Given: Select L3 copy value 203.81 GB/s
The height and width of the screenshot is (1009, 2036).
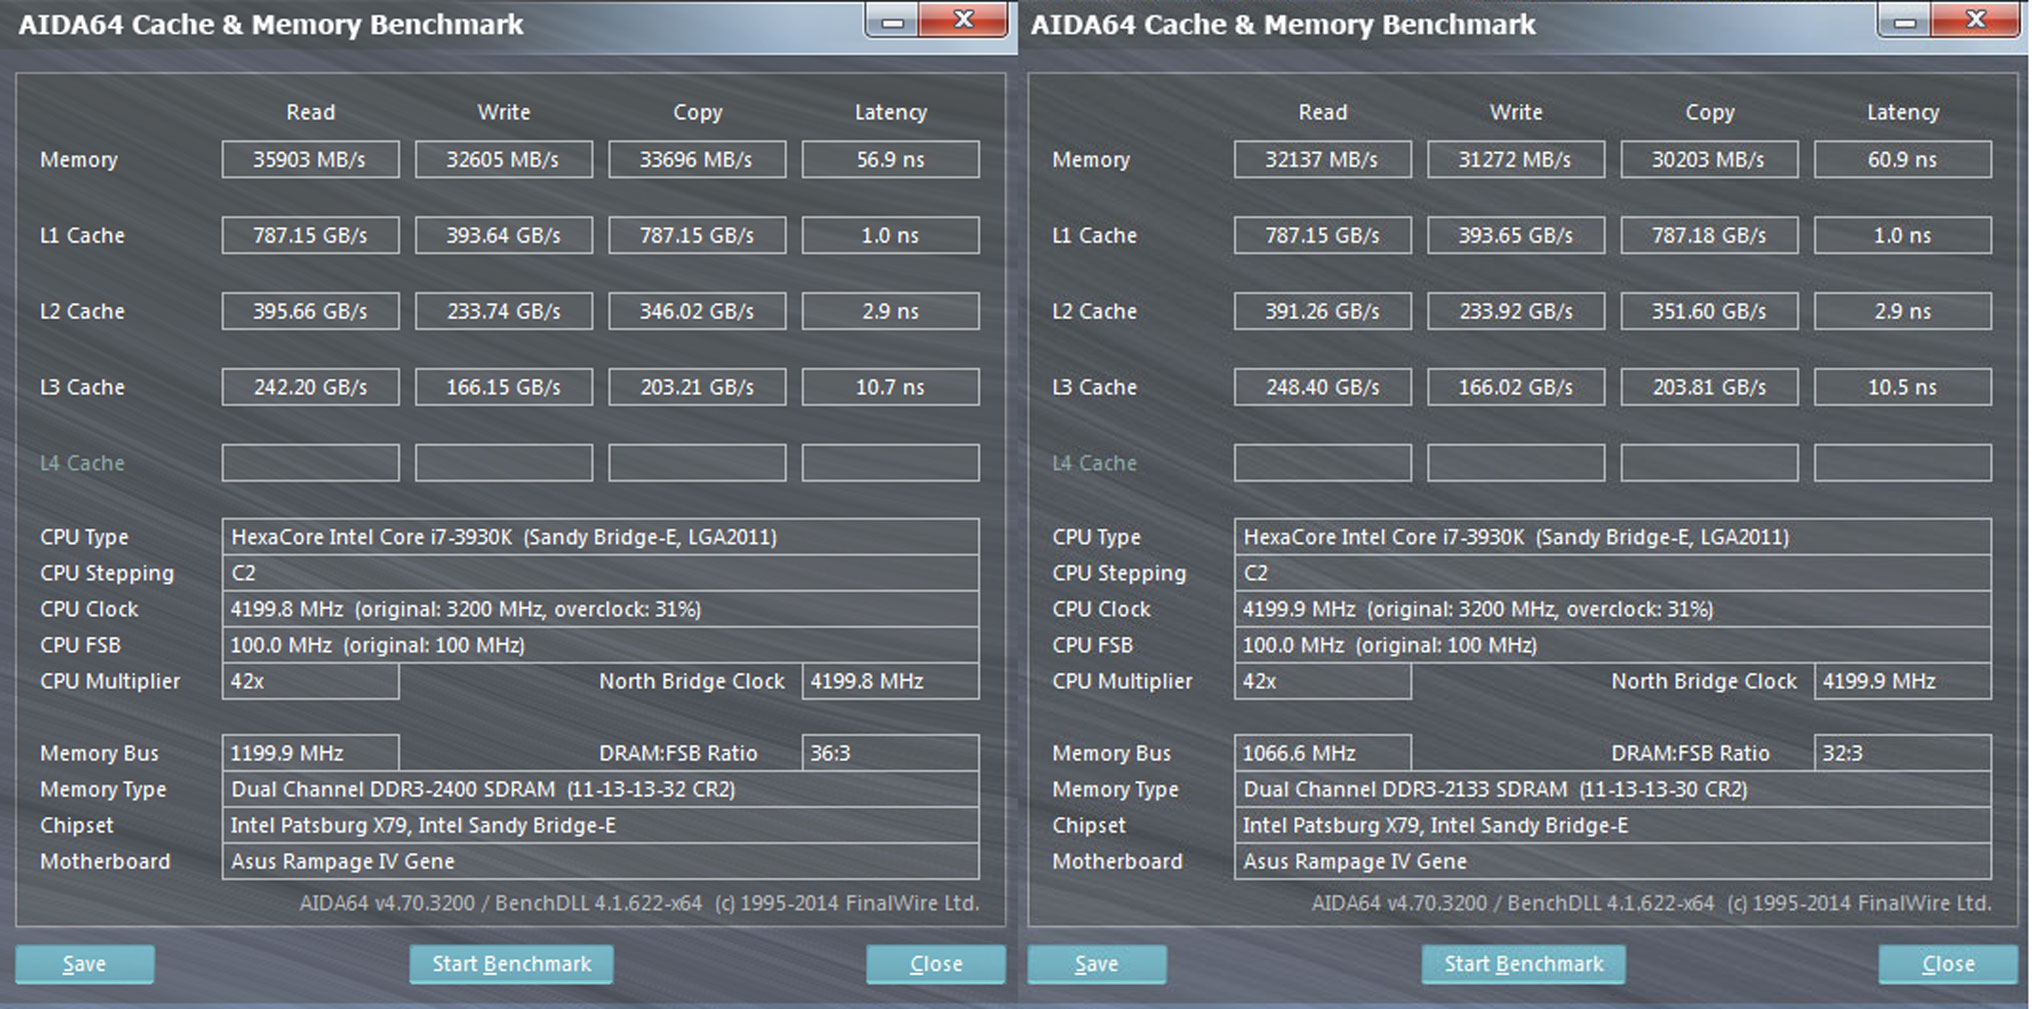Looking at the screenshot, I should point(1709,387).
